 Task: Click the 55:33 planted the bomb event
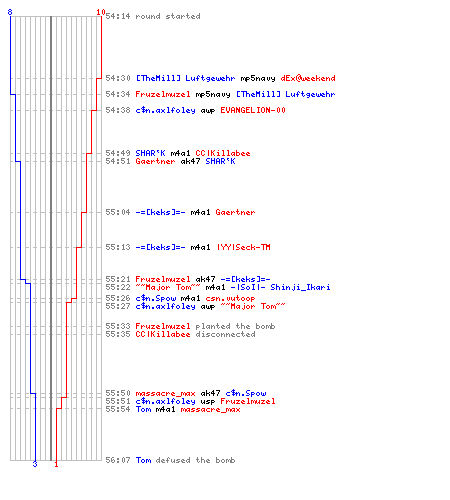[x=190, y=326]
